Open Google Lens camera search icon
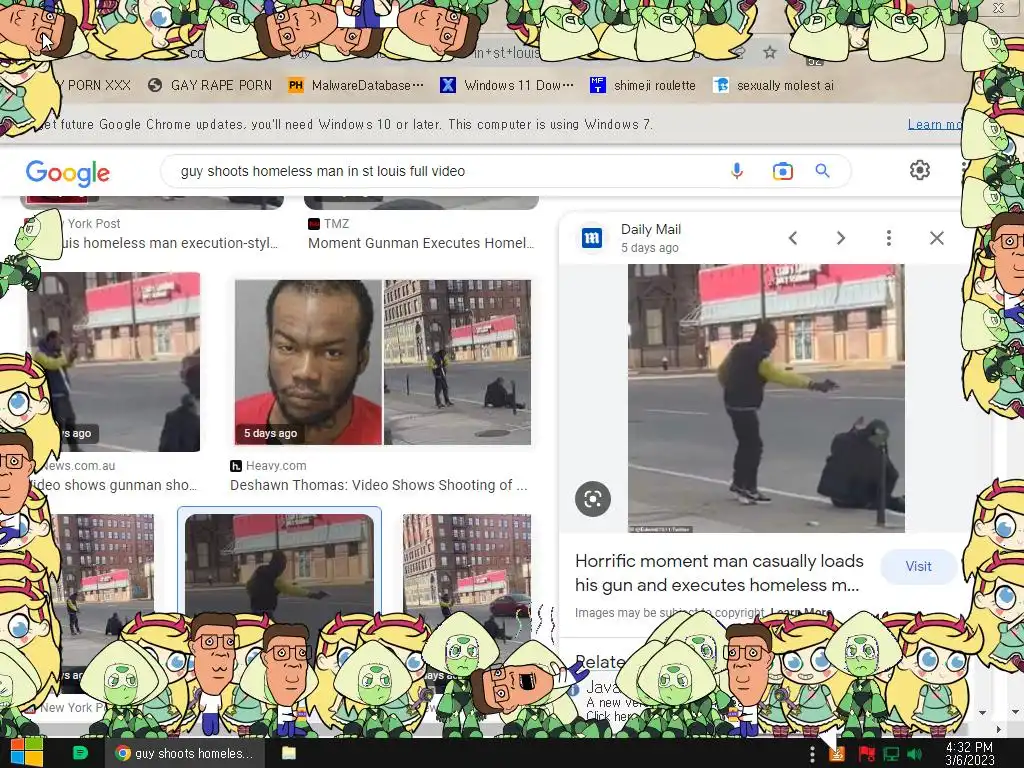 pyautogui.click(x=782, y=171)
